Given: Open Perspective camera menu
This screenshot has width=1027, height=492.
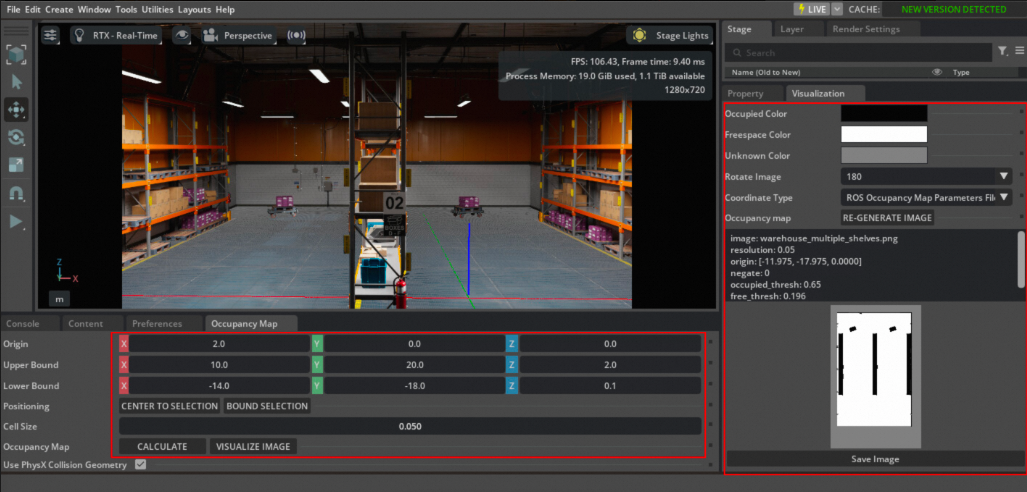Looking at the screenshot, I should click(237, 35).
